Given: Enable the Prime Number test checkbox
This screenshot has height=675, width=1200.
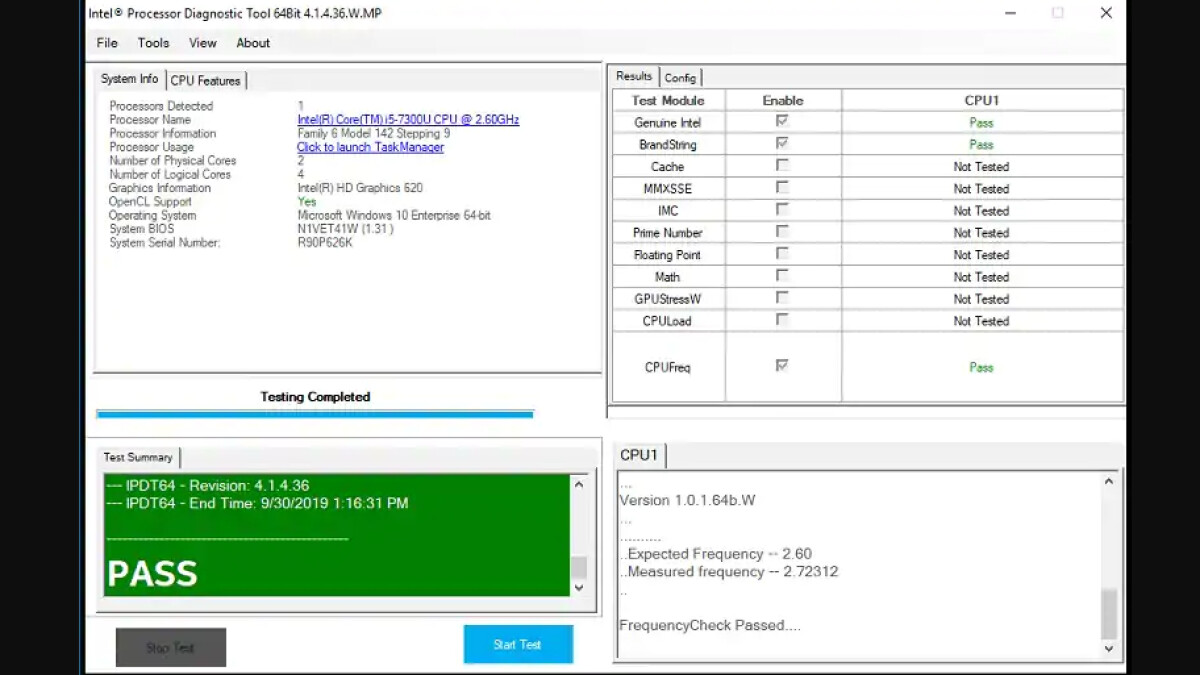Looking at the screenshot, I should 782,231.
